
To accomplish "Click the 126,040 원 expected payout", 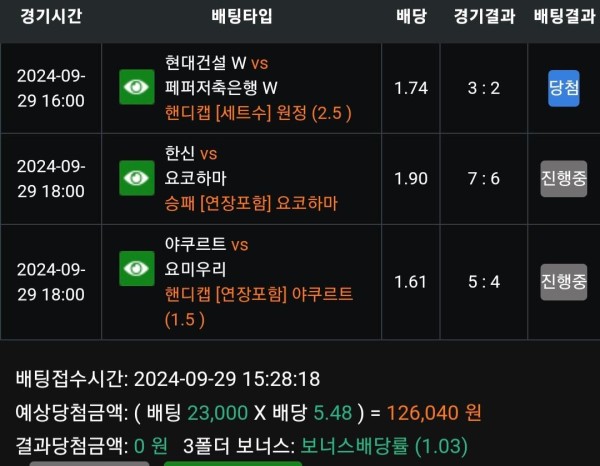I will (x=434, y=412).
